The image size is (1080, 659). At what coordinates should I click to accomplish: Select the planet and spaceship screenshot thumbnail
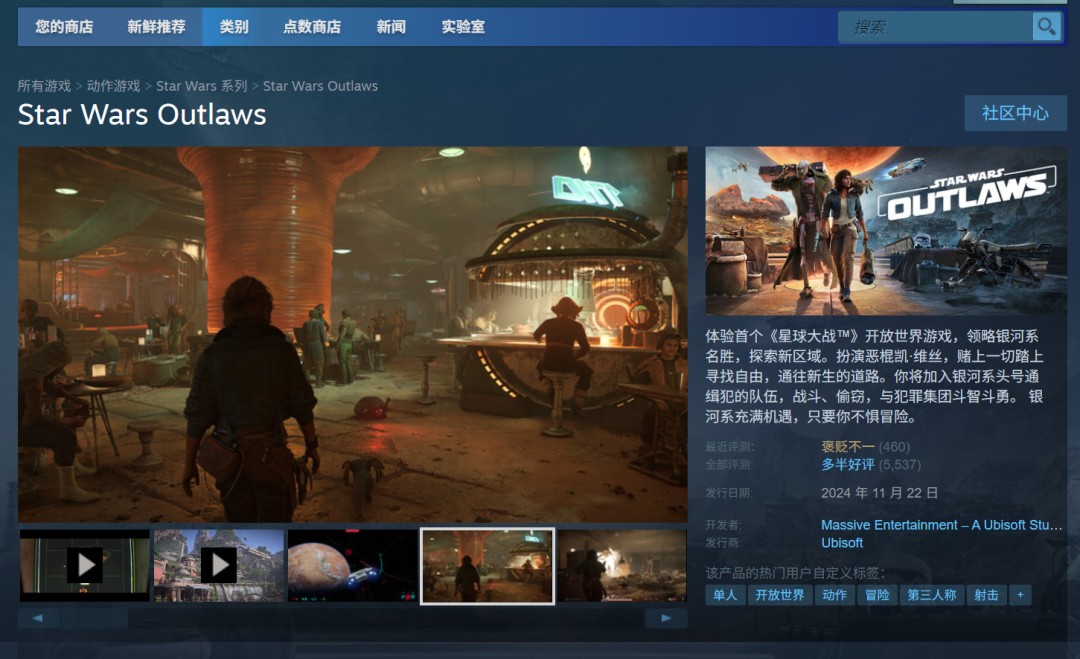(353, 566)
